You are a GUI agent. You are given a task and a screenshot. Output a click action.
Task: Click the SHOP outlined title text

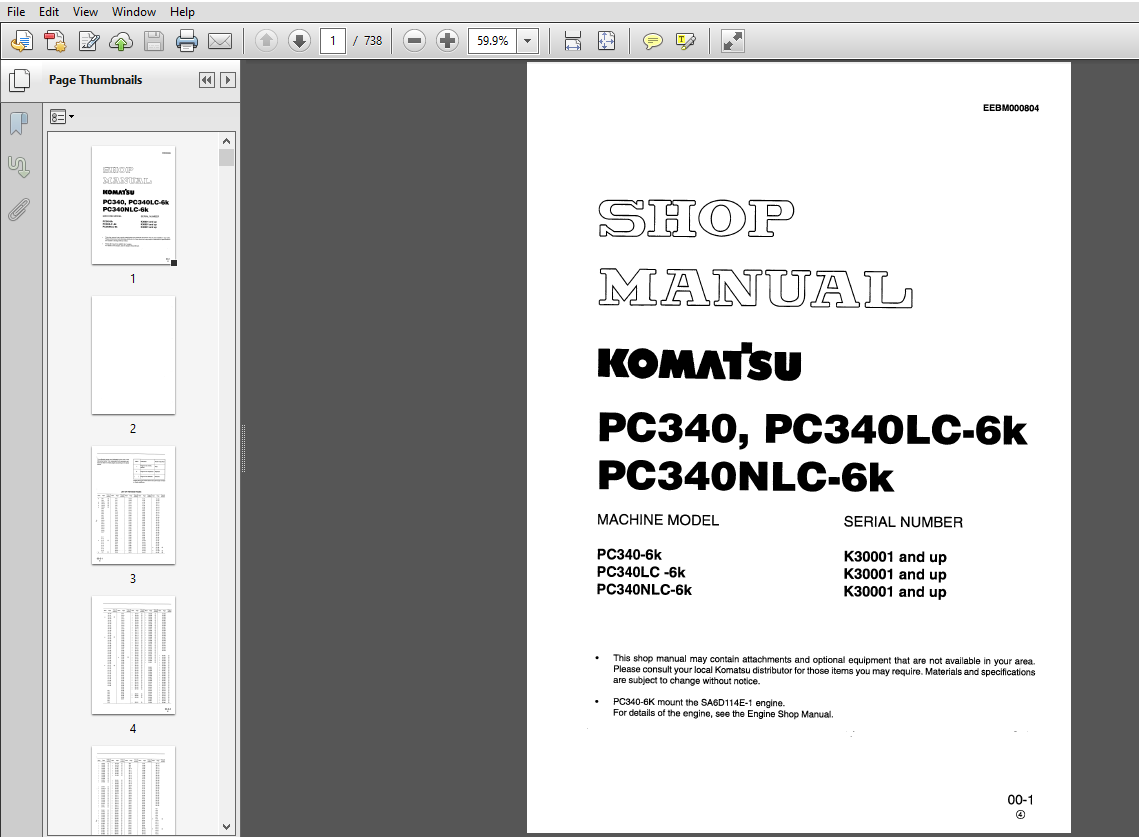point(696,219)
